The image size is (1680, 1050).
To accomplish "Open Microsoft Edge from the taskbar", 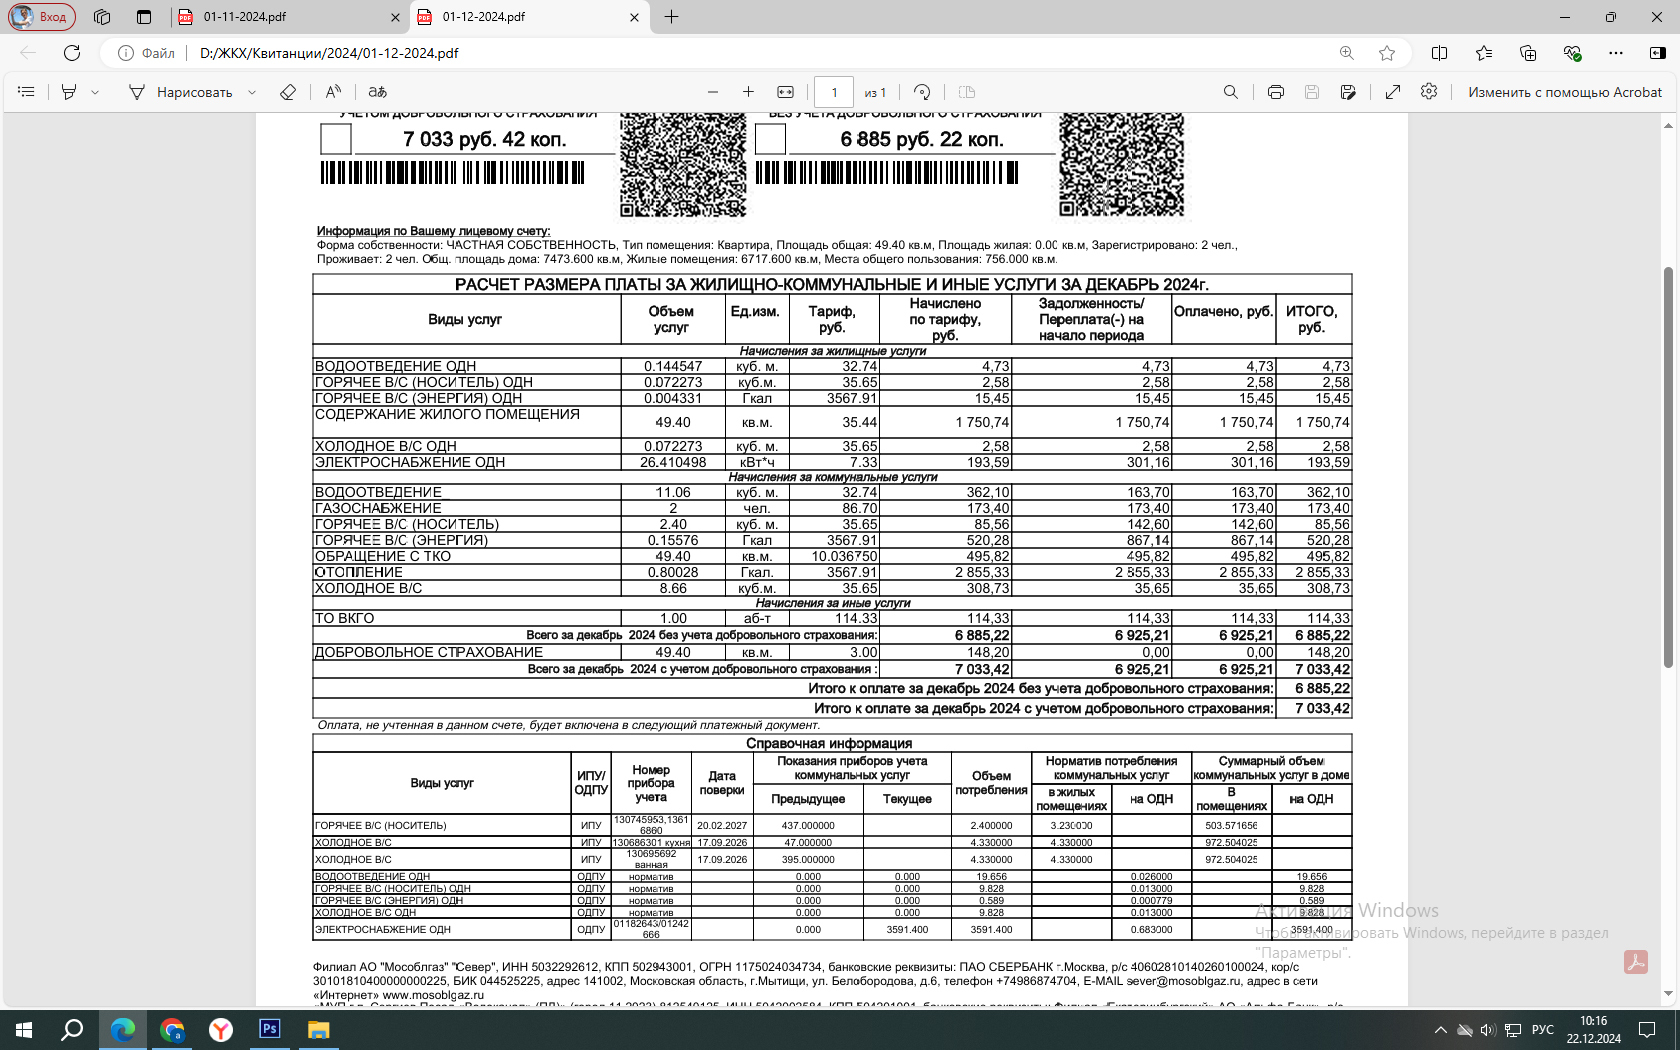I will click(x=123, y=1030).
